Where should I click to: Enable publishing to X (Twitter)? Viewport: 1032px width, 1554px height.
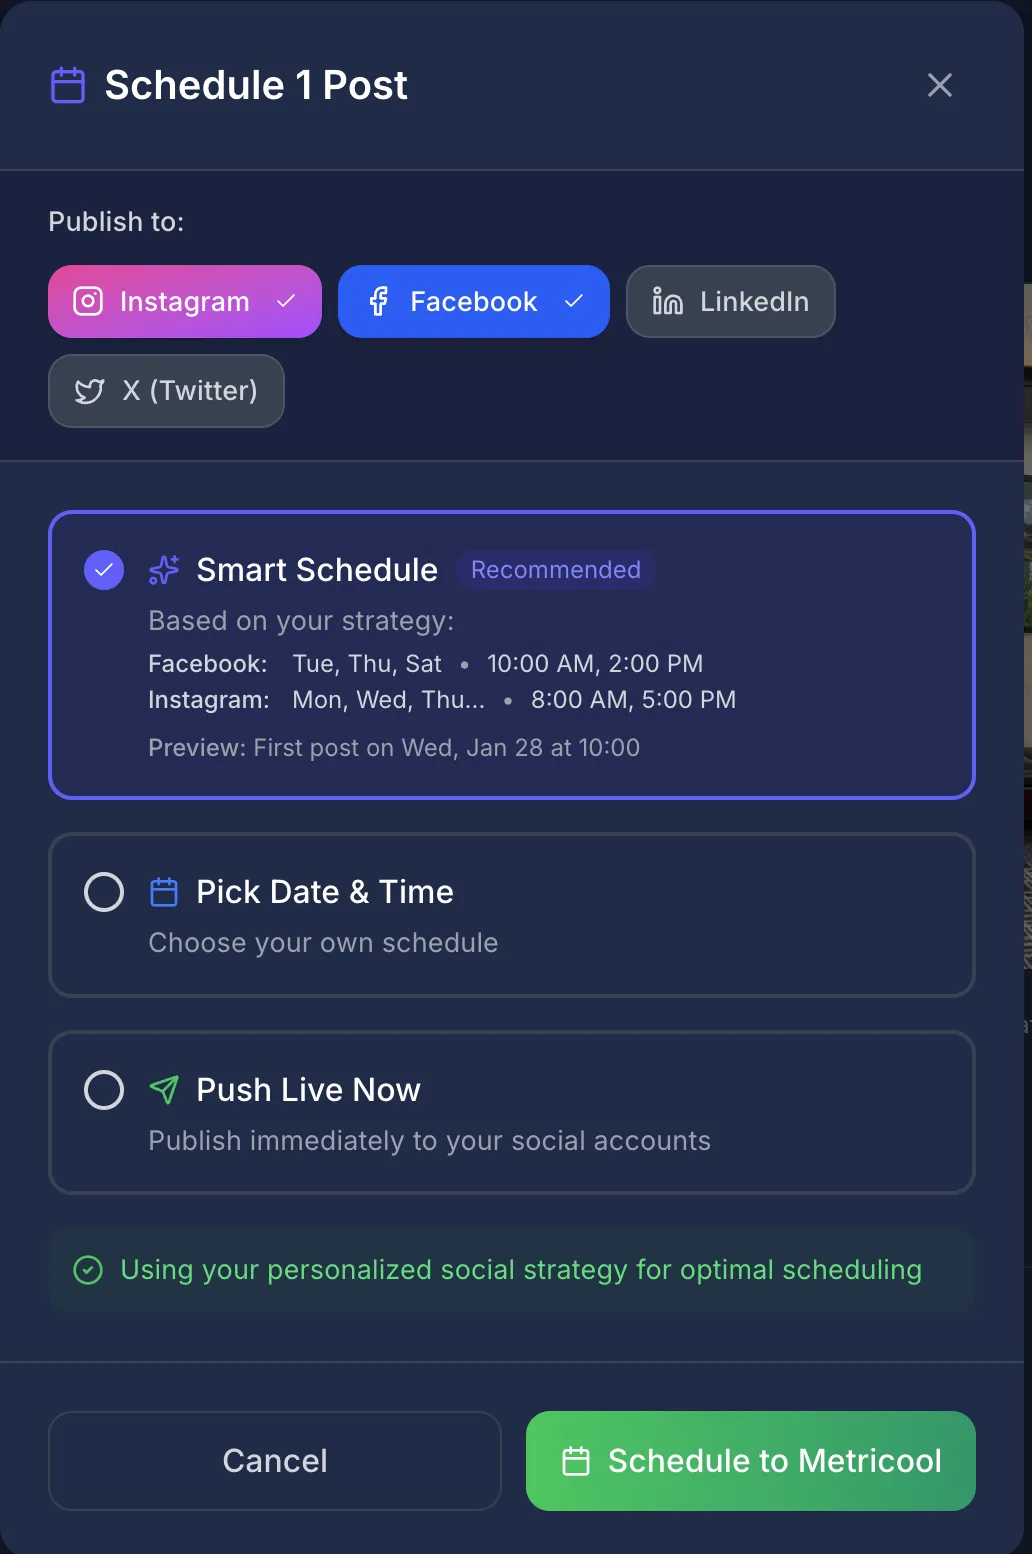click(166, 391)
